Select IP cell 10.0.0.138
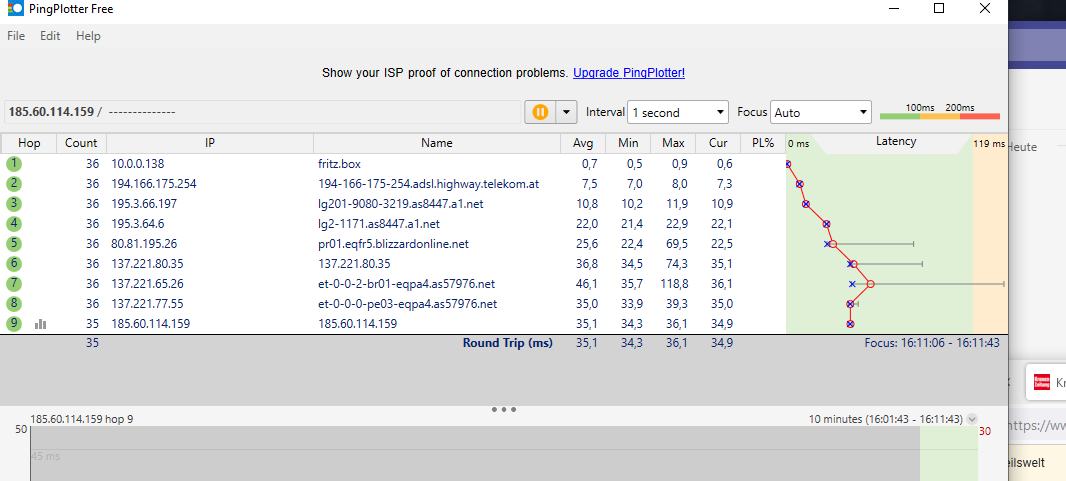1066x481 pixels. coord(138,164)
